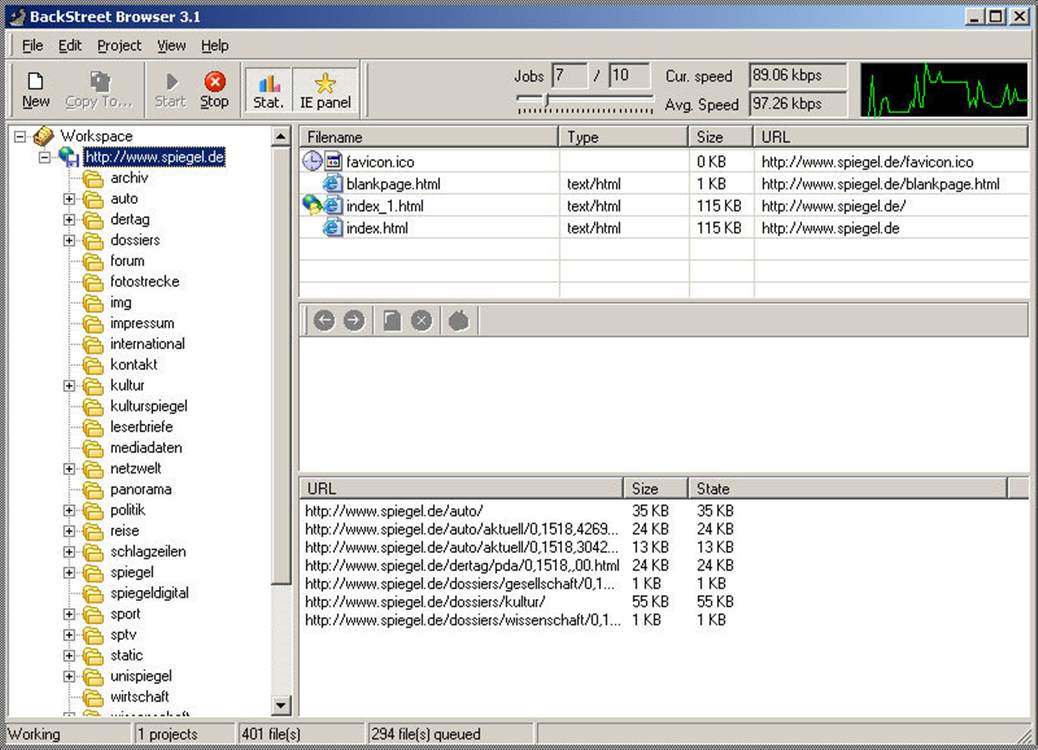Click the spiegel.de project globe icon
Viewport: 1038px width, 750px height.
click(x=68, y=157)
